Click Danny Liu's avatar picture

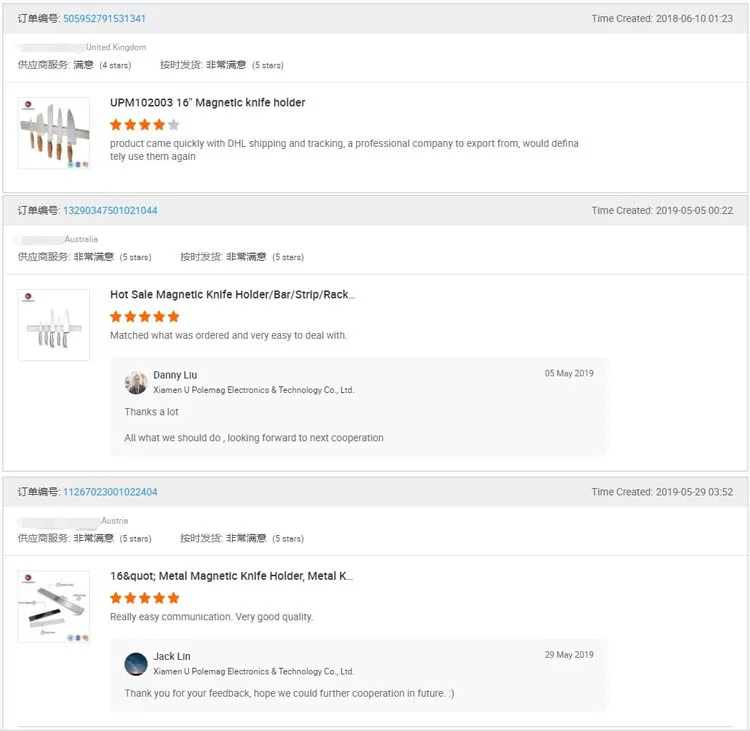point(136,382)
